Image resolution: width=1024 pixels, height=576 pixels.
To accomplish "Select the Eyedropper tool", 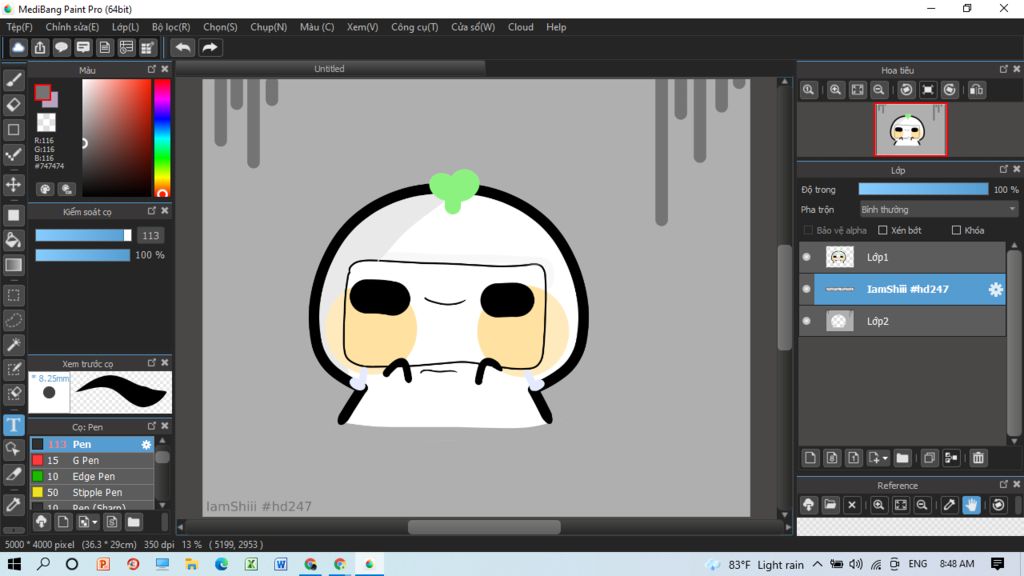I will (x=13, y=504).
